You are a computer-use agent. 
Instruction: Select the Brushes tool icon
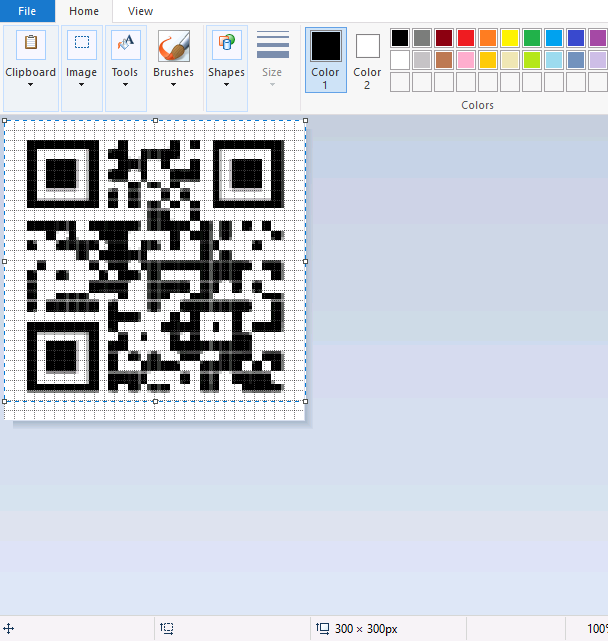[174, 46]
